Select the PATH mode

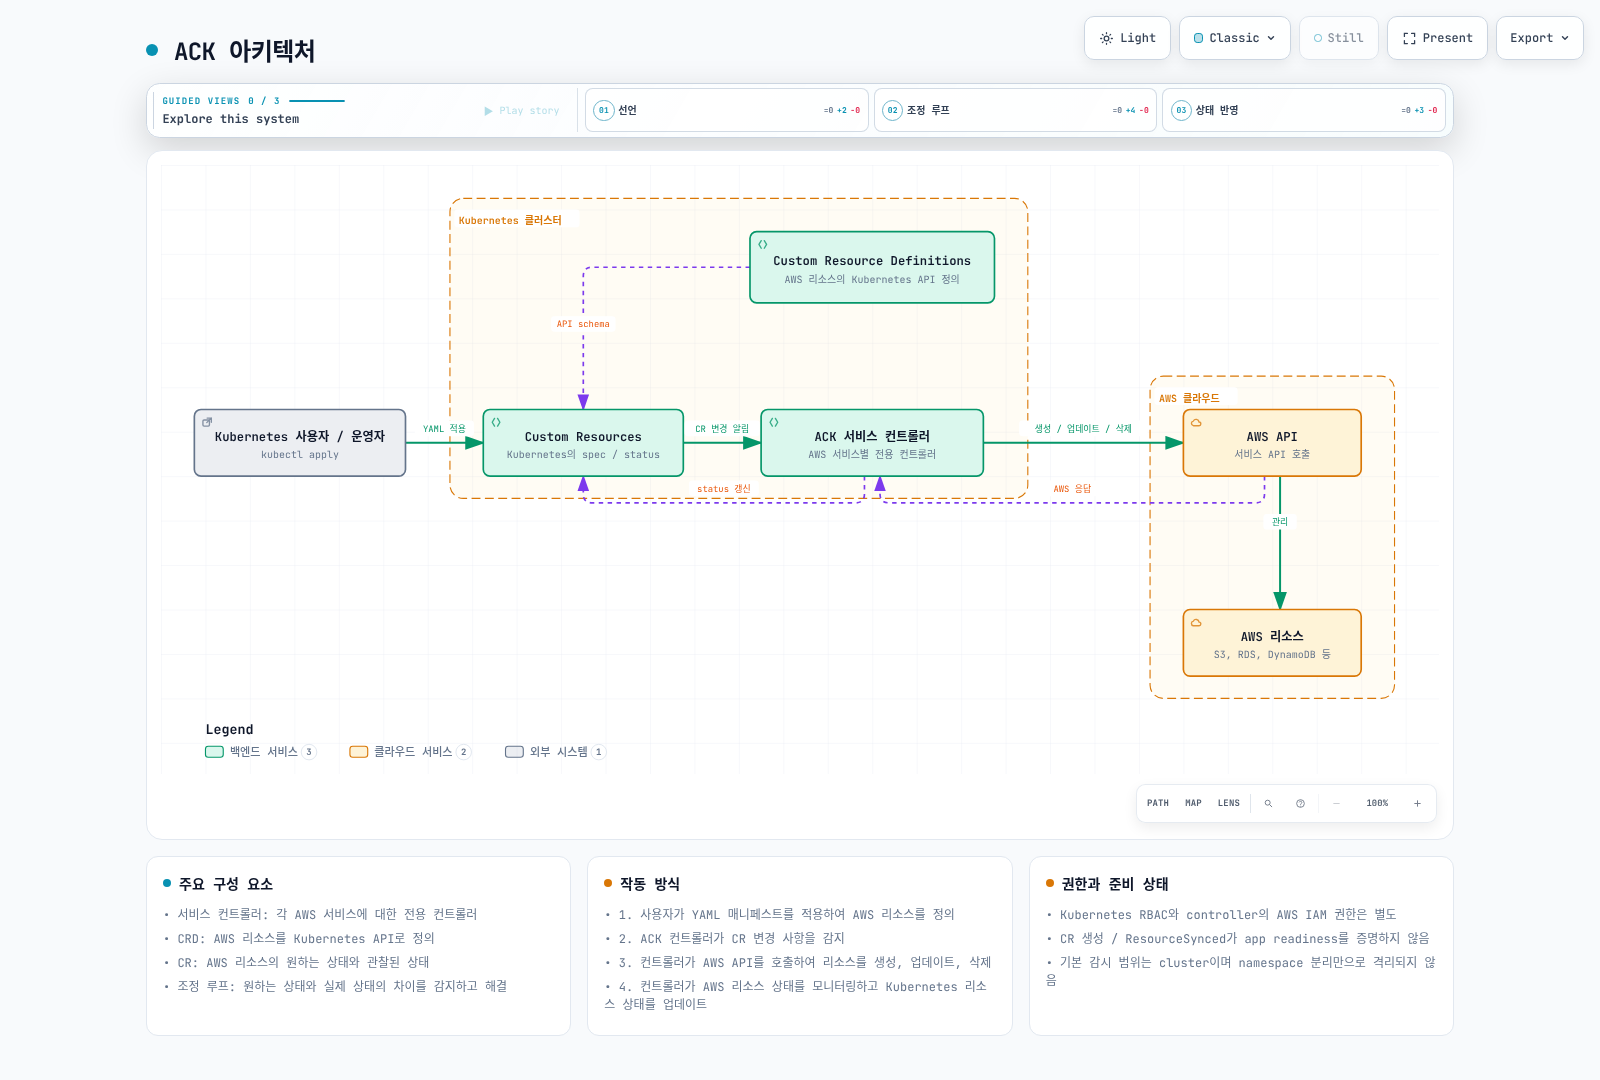pos(1158,803)
